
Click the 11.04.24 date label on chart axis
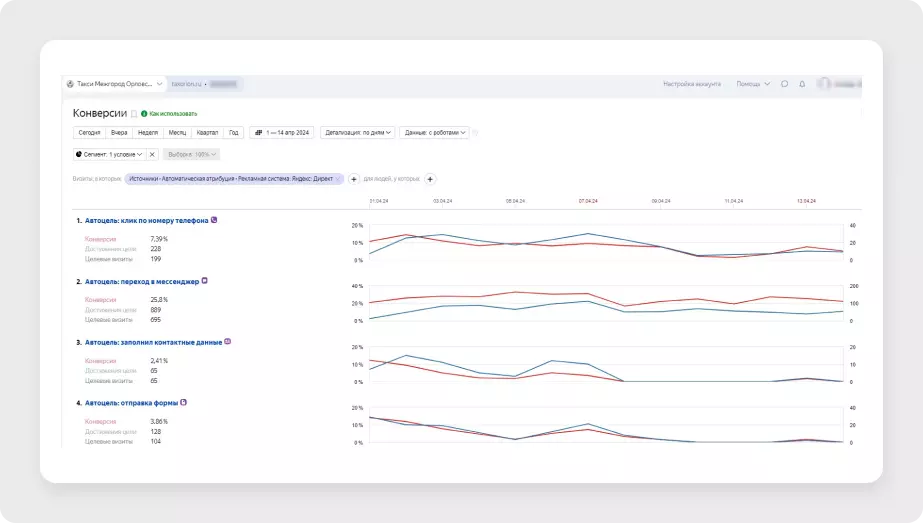pos(733,201)
